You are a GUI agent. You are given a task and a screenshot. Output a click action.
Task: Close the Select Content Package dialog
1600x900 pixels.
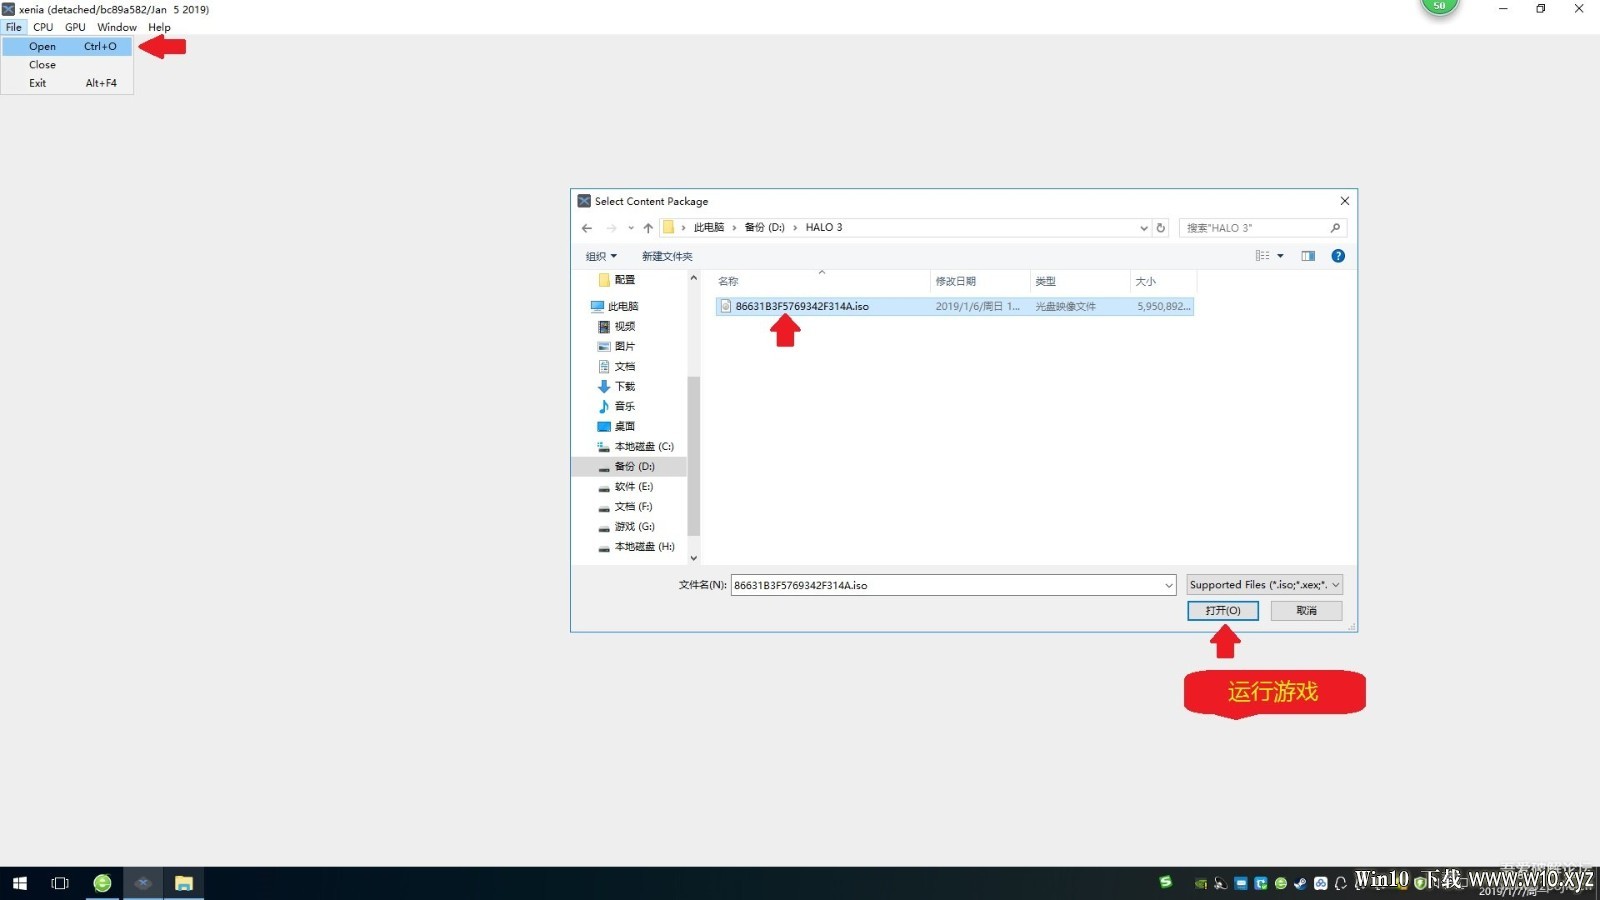[1345, 201]
